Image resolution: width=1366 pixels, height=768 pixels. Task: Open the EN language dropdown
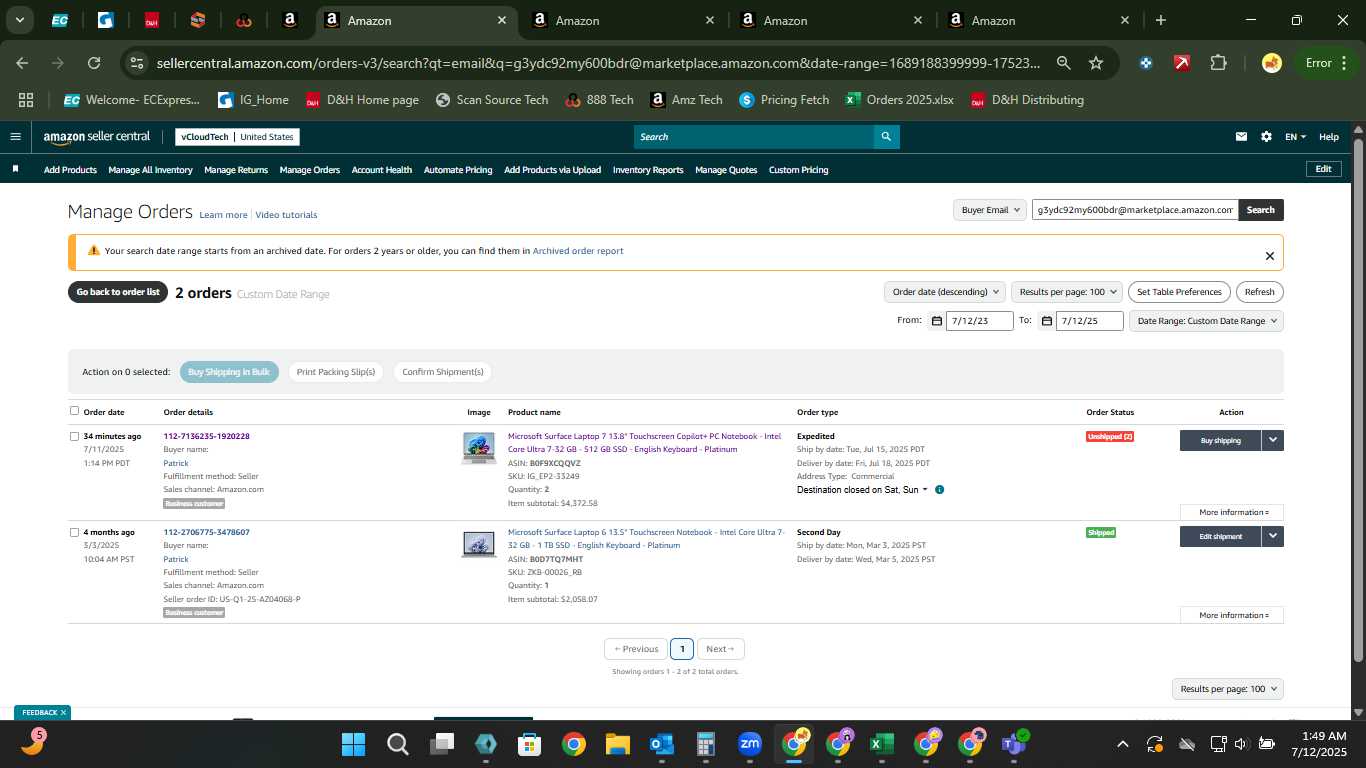pyautogui.click(x=1295, y=137)
